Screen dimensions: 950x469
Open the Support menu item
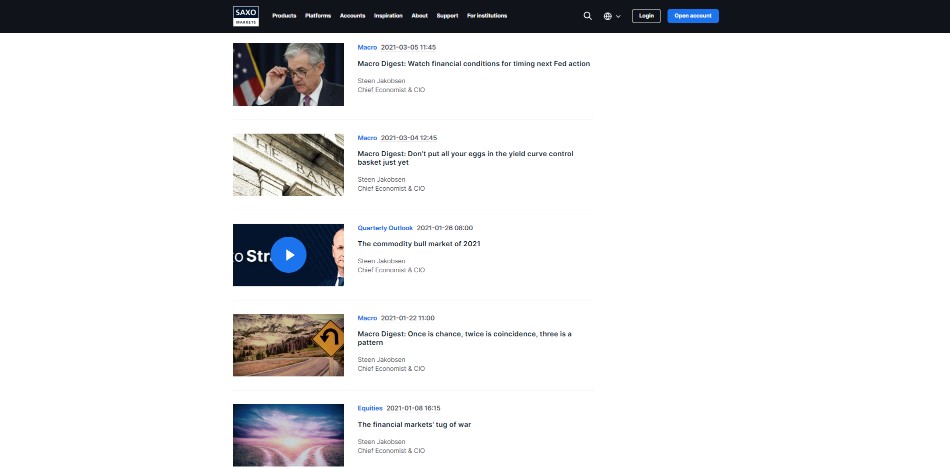pyautogui.click(x=447, y=16)
